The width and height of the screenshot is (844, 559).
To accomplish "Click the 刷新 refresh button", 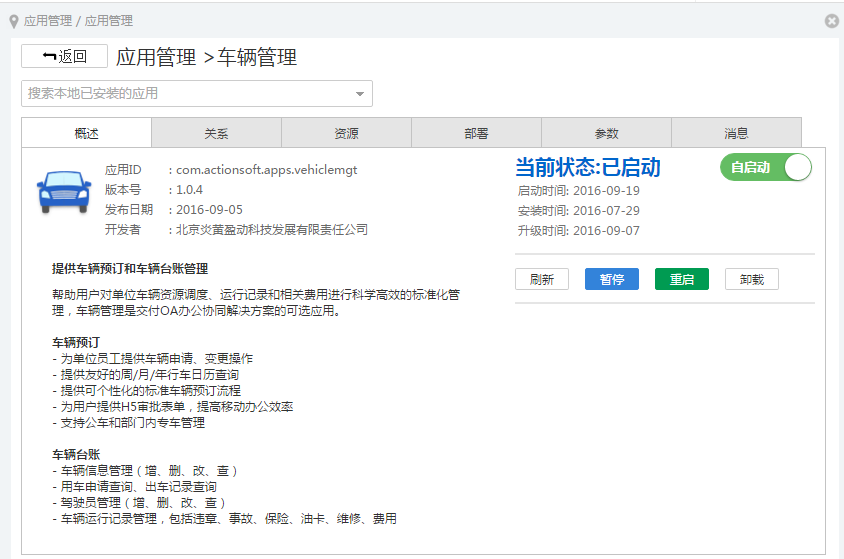I will pos(541,279).
